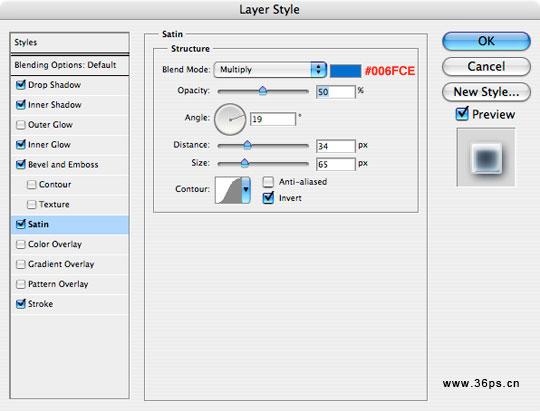Click the layer style preview thumbnail
The height and width of the screenshot is (411, 540).
click(x=486, y=157)
